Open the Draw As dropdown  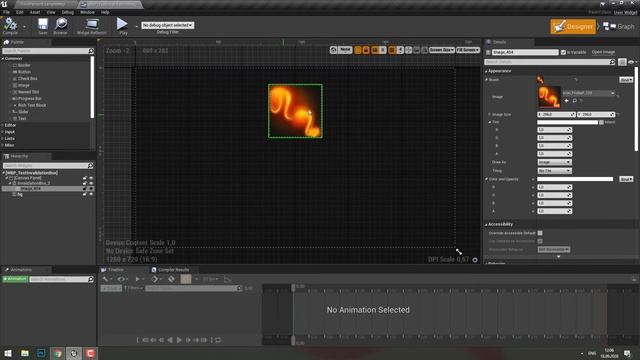pos(554,162)
